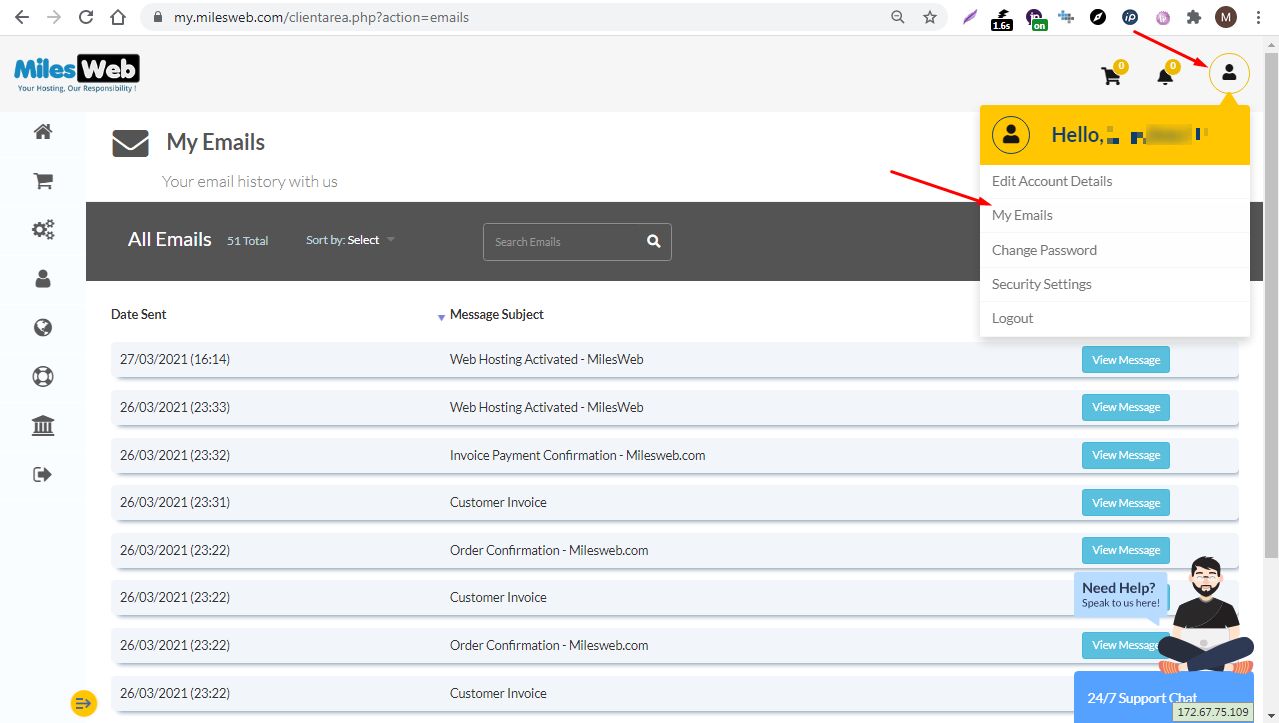Image resolution: width=1279 pixels, height=723 pixels.
Task: Click the browser home button
Action: pyautogui.click(x=118, y=17)
